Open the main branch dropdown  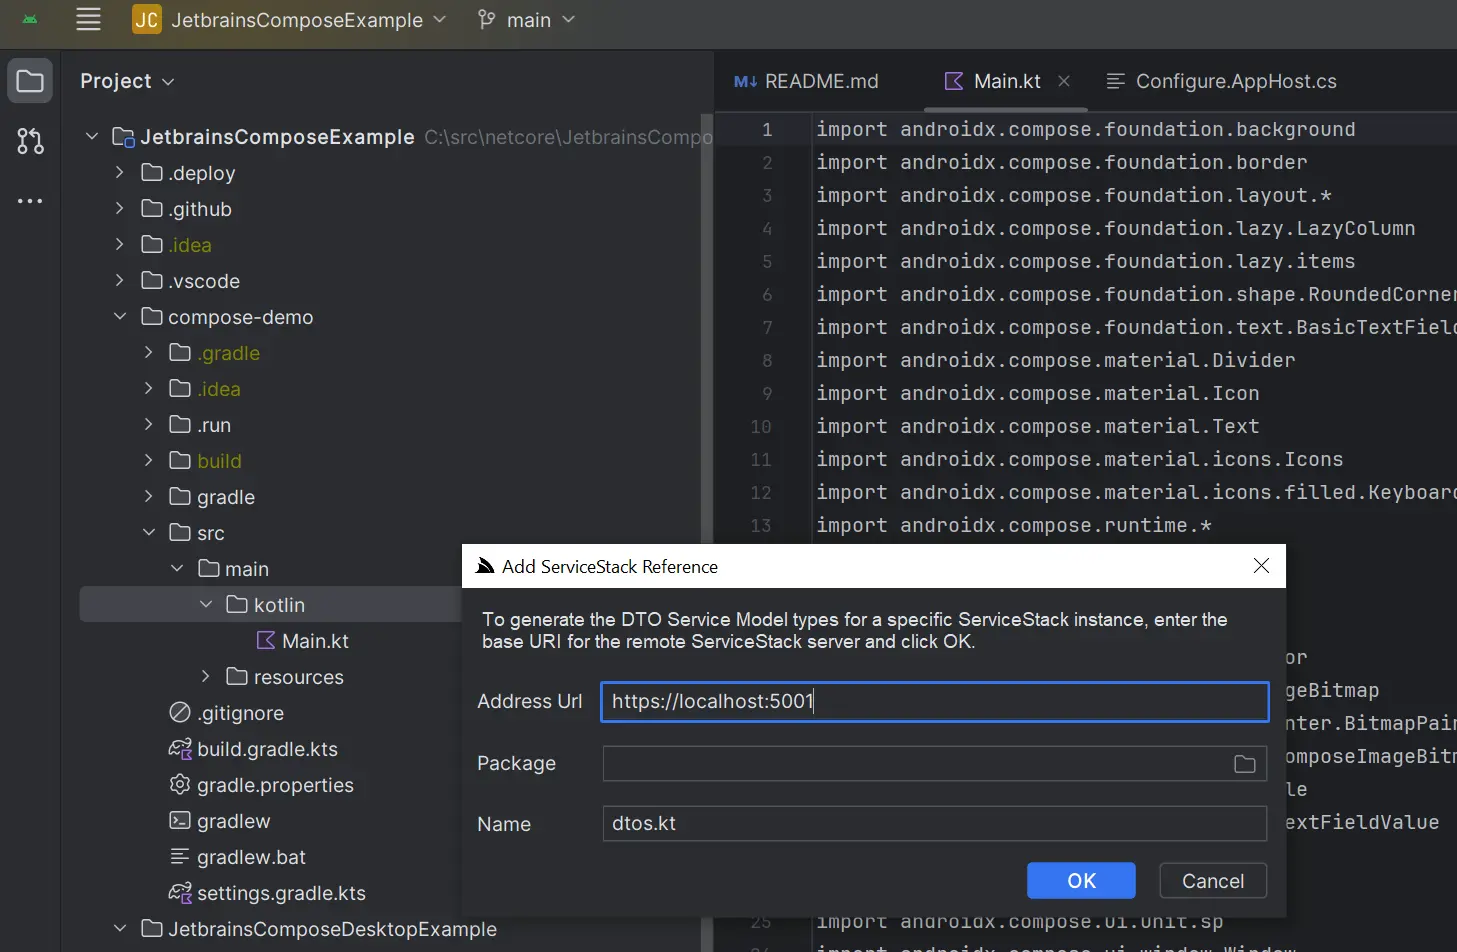(x=526, y=20)
